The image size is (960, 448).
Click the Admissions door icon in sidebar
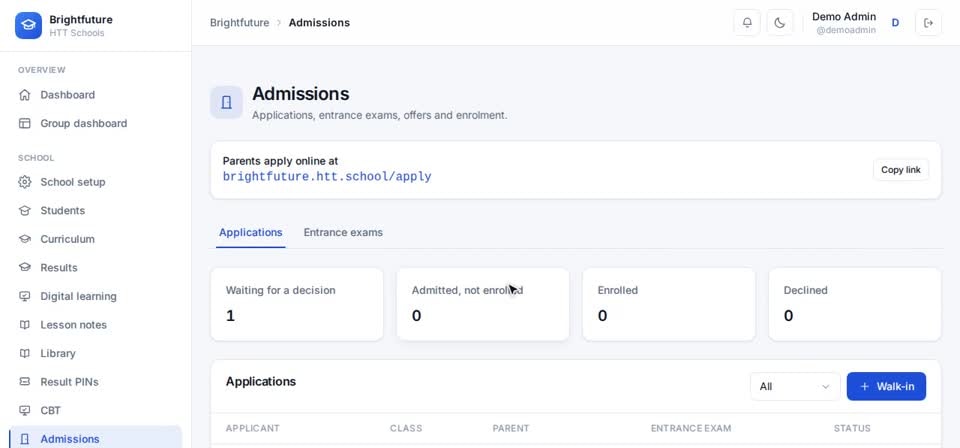pos(24,439)
